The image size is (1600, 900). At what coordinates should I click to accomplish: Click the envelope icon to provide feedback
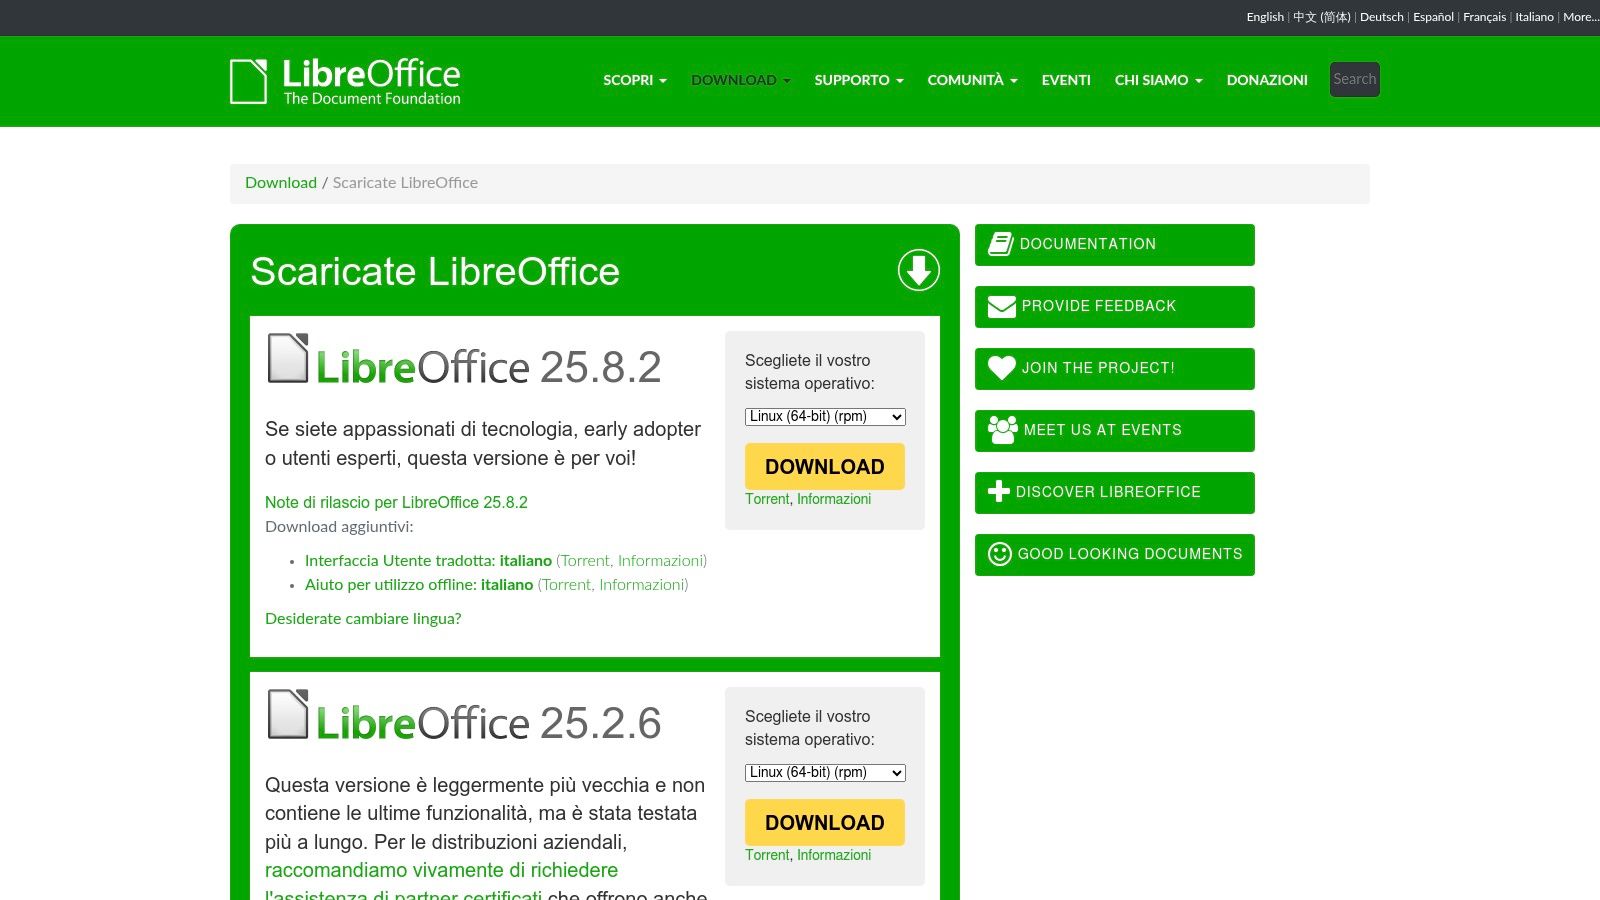click(x=1001, y=306)
